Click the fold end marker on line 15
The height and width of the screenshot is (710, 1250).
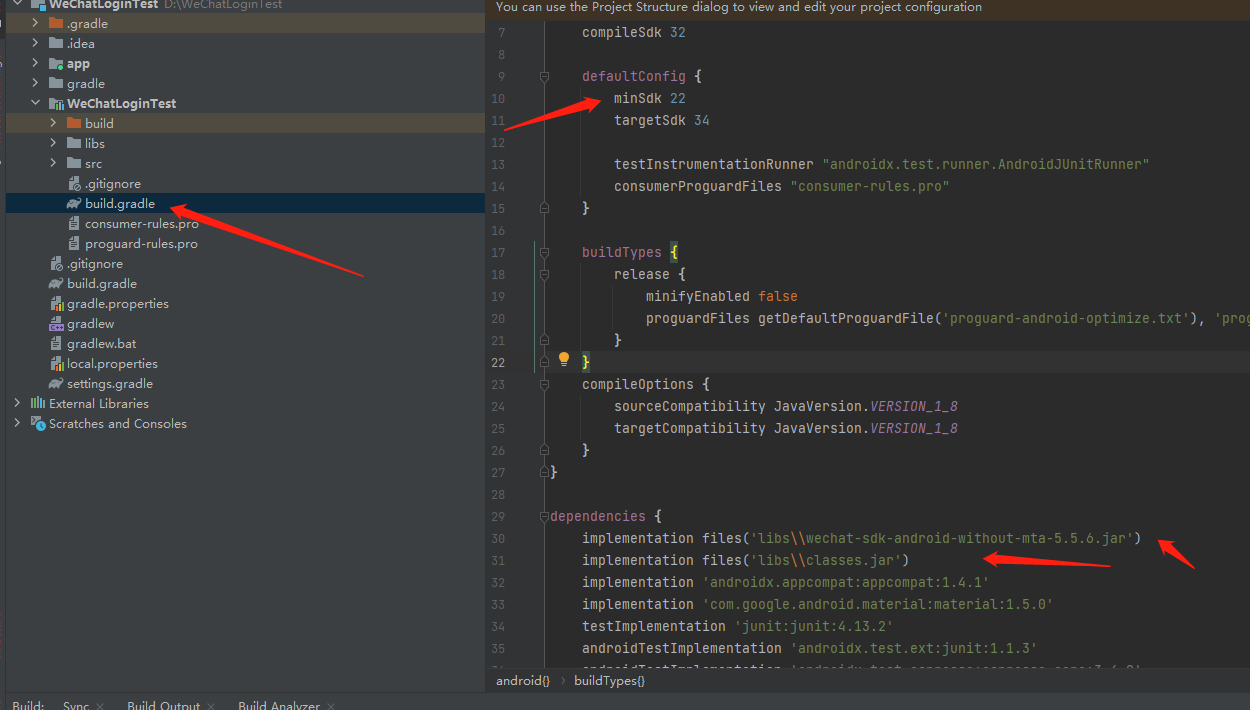coord(544,208)
